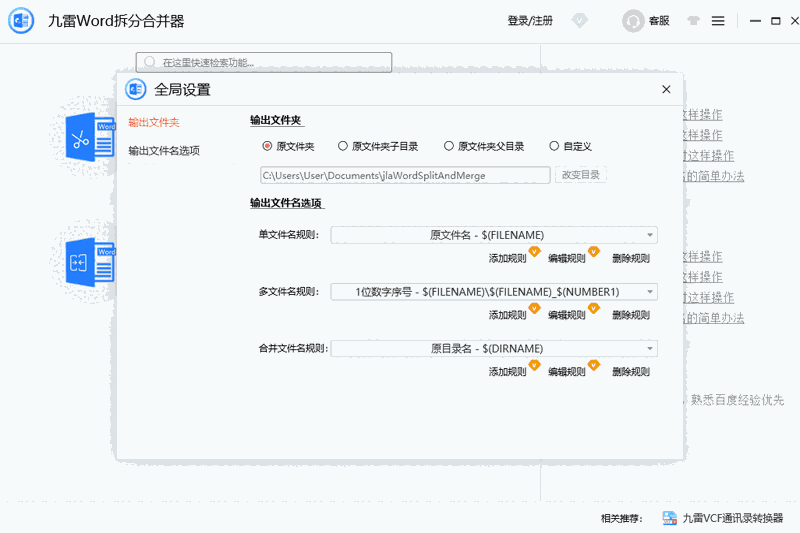The height and width of the screenshot is (533, 800).
Task: Click the 登录/注册 link
Action: click(x=530, y=21)
